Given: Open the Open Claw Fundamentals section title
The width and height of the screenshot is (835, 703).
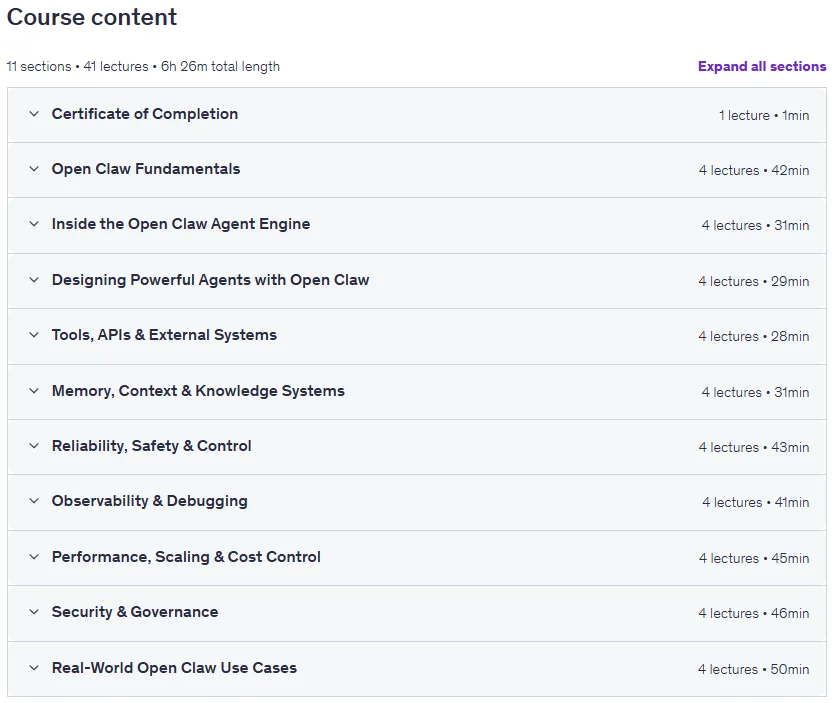Looking at the screenshot, I should click(x=146, y=169).
